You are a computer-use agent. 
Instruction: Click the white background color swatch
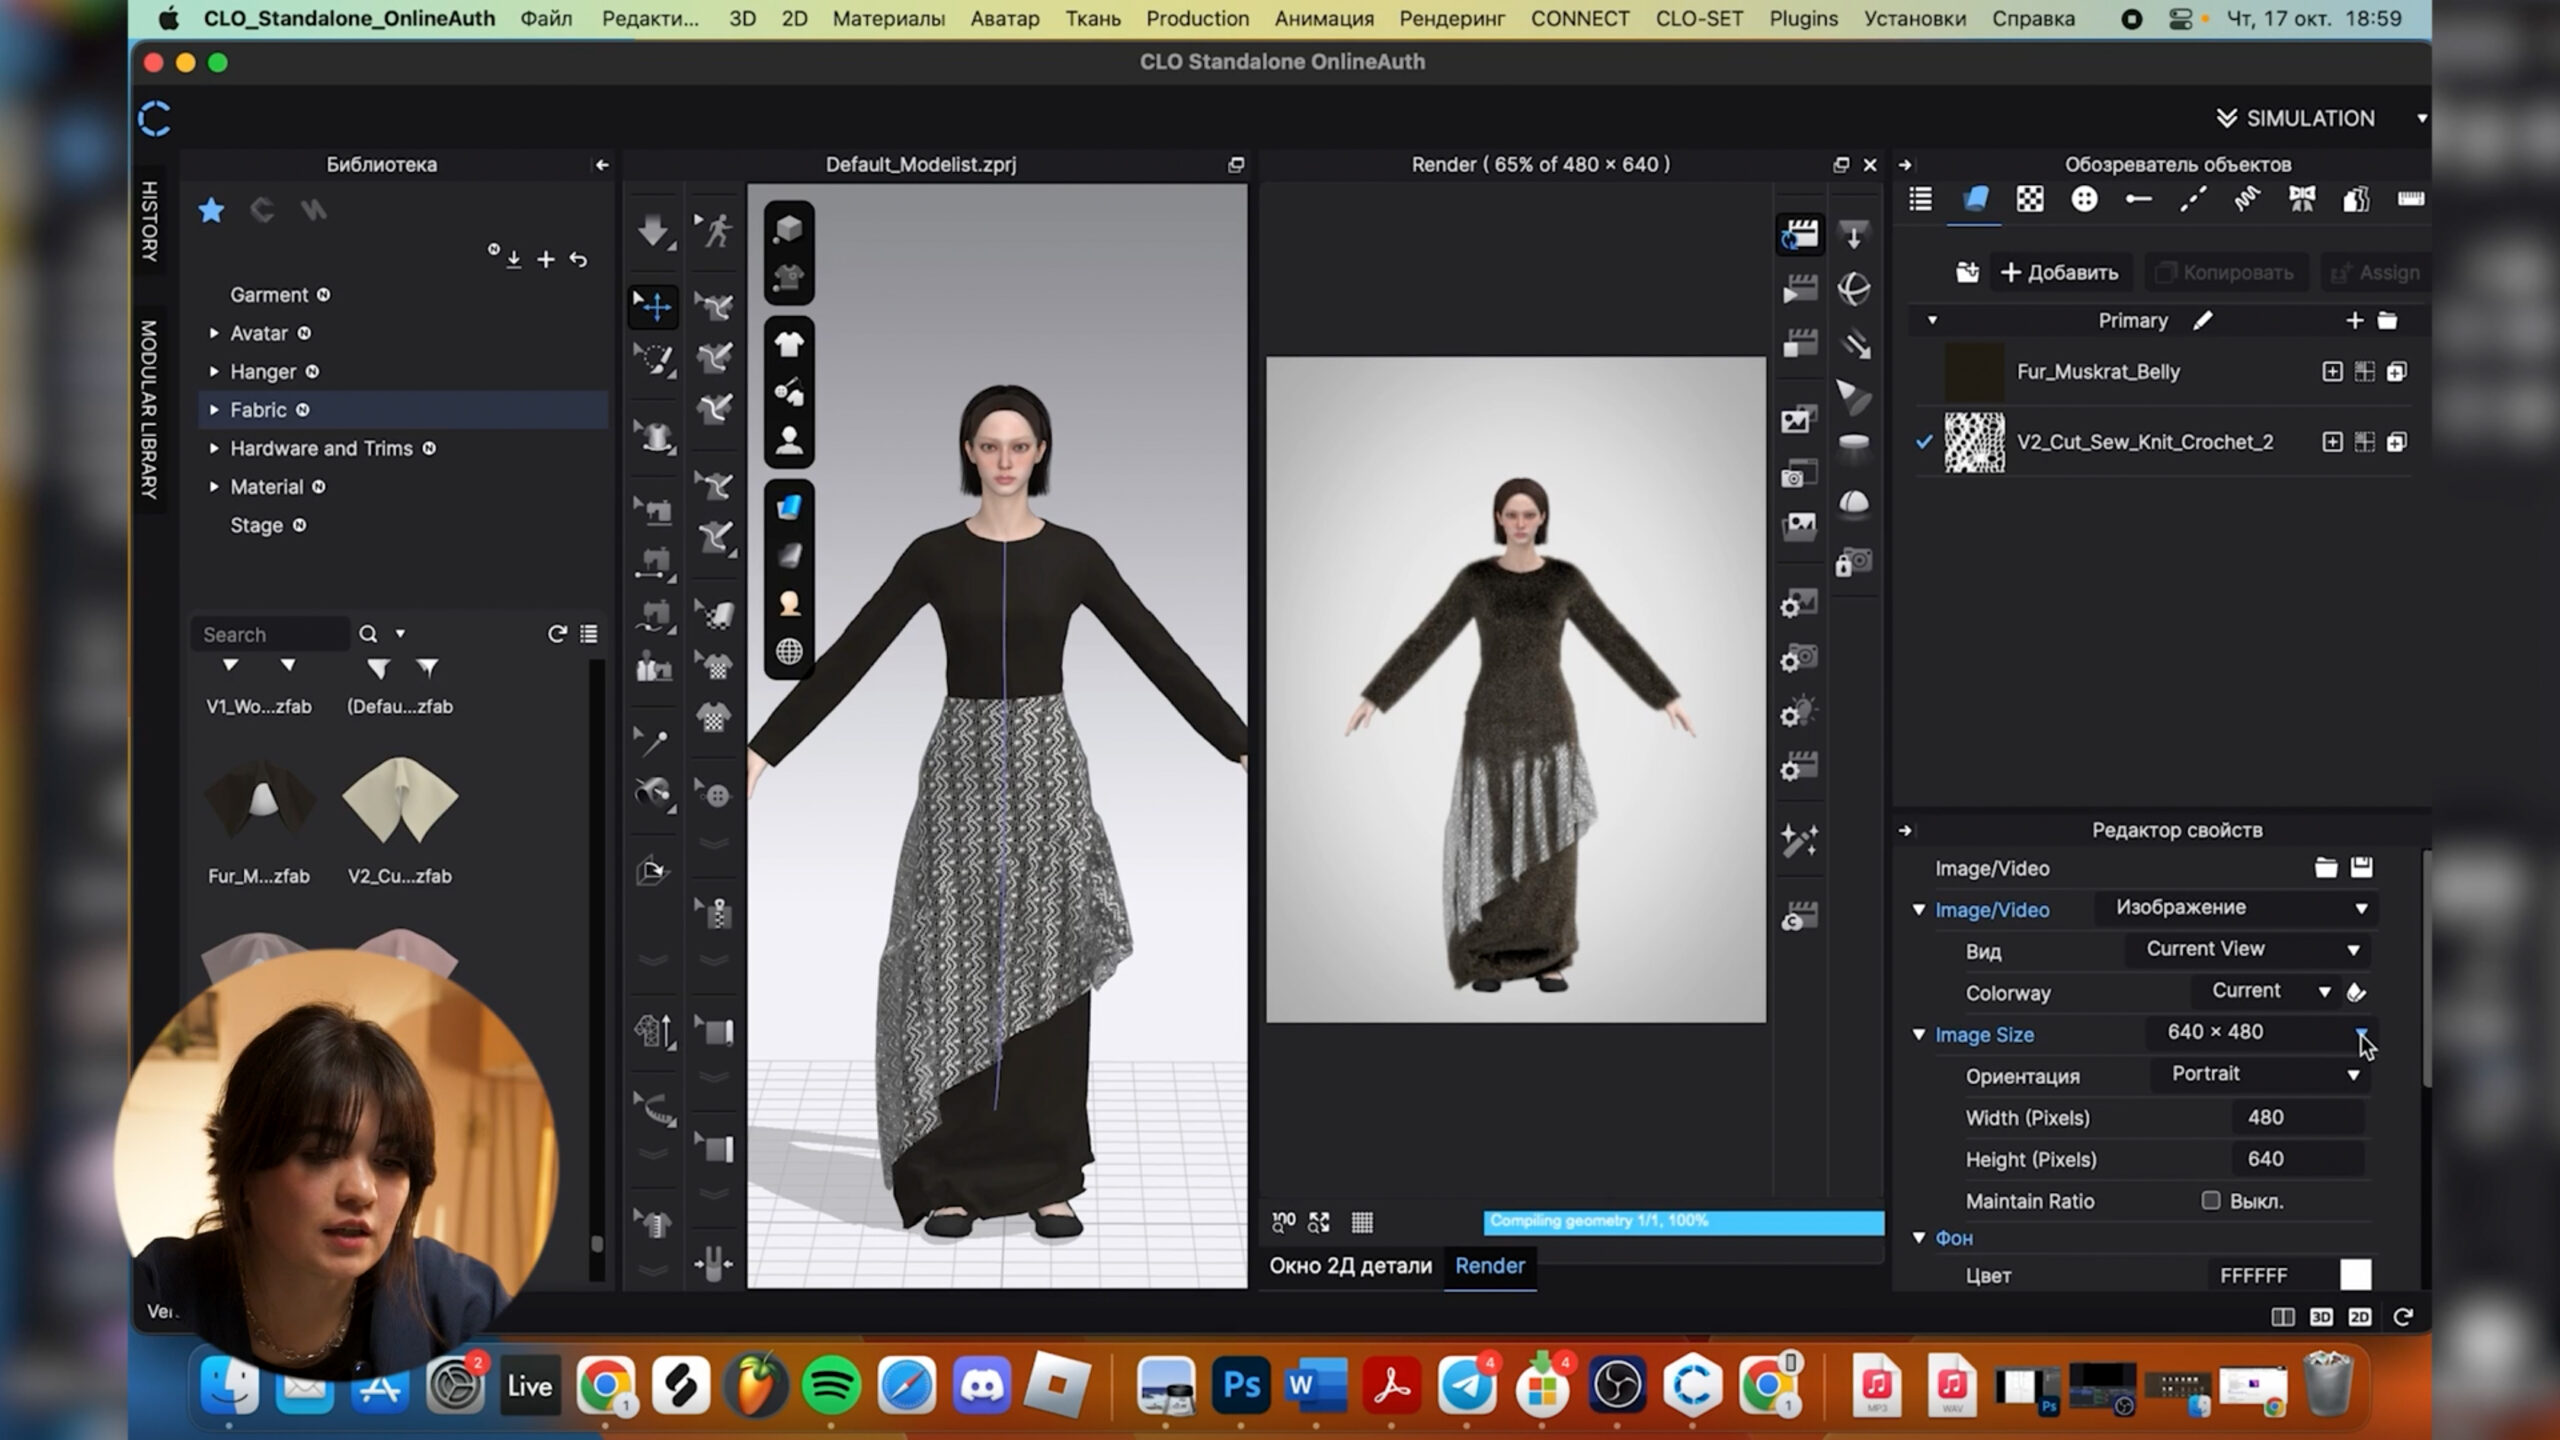2355,1275
